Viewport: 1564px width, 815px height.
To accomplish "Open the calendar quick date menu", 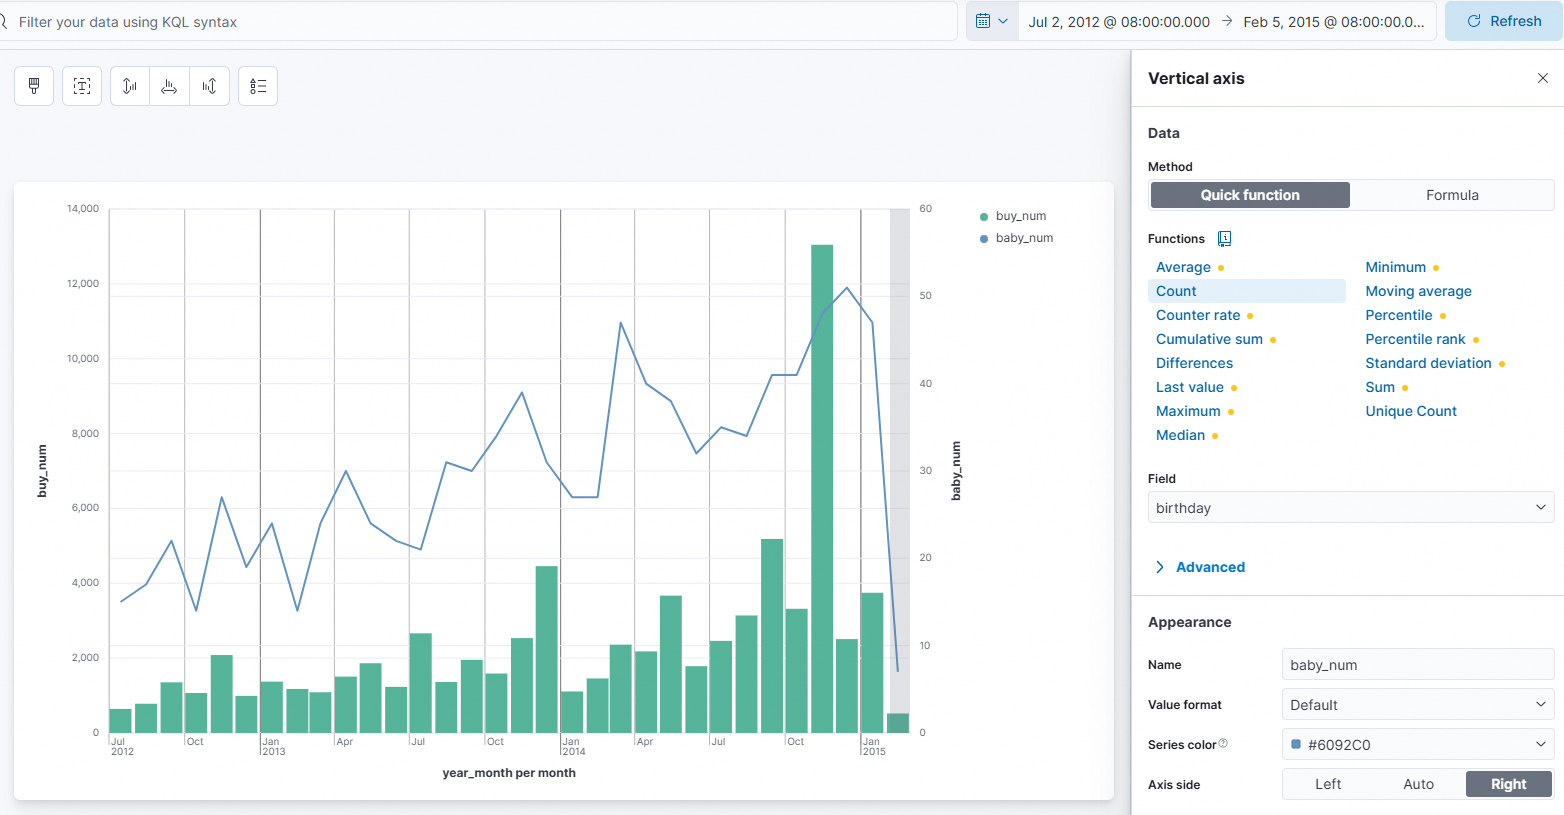I will point(991,21).
